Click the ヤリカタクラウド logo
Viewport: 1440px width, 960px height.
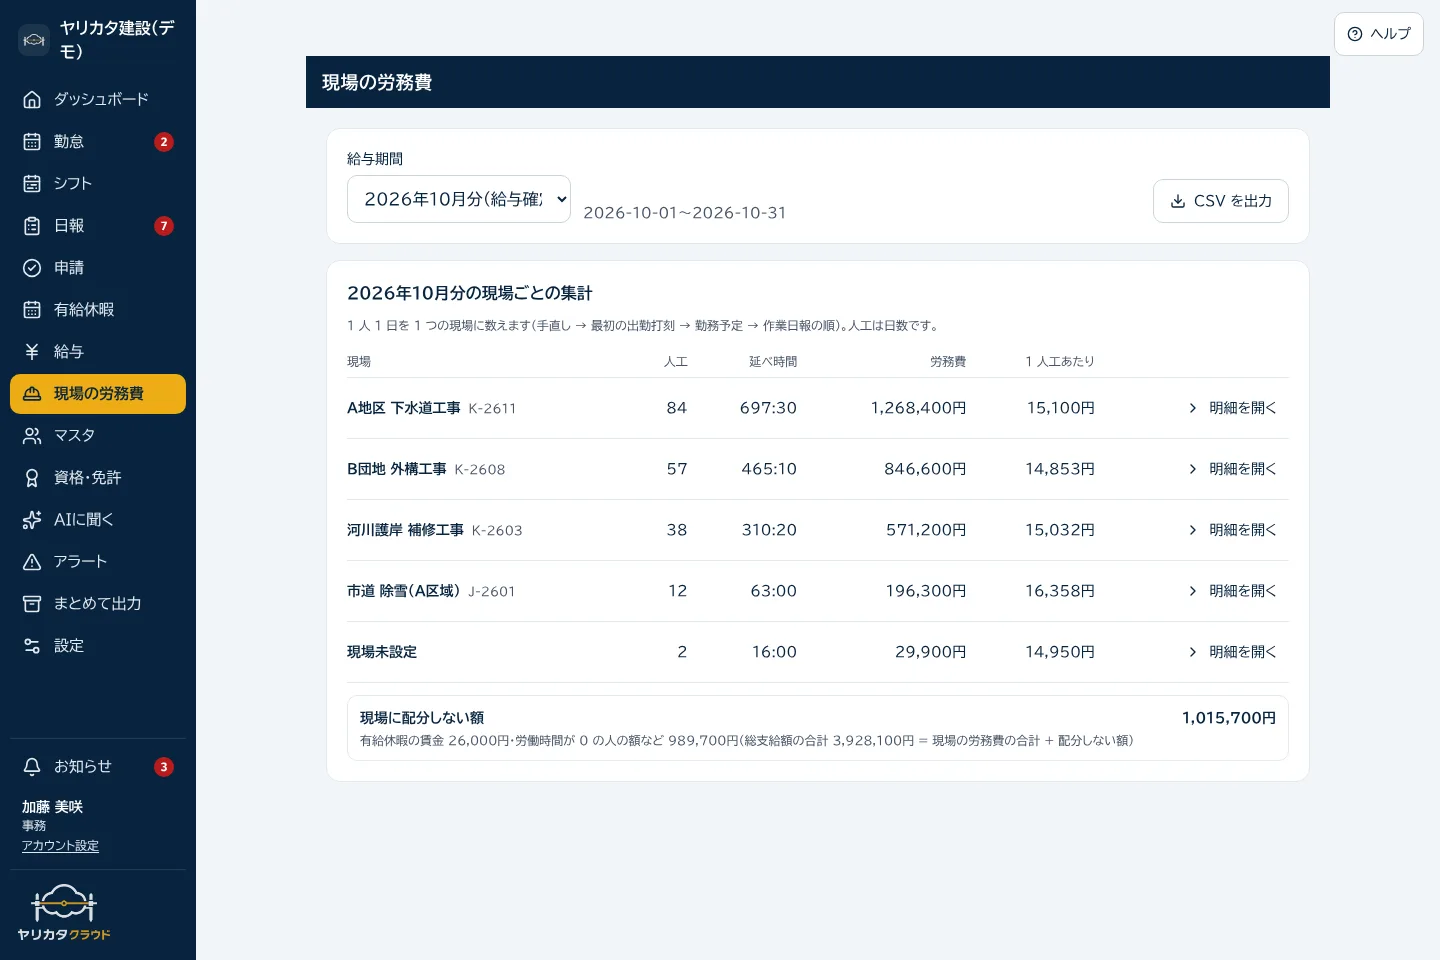(x=64, y=913)
